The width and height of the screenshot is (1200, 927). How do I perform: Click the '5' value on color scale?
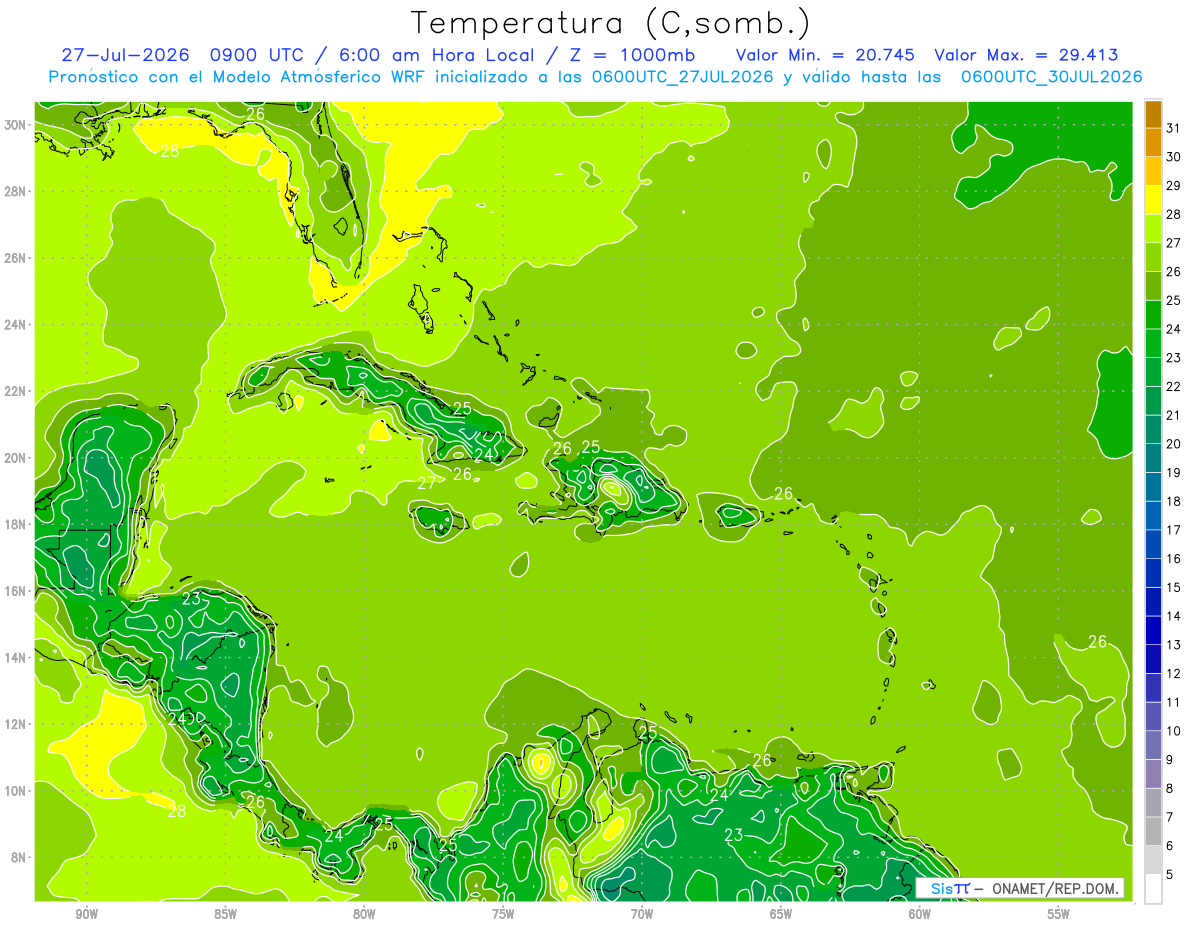1170,875
